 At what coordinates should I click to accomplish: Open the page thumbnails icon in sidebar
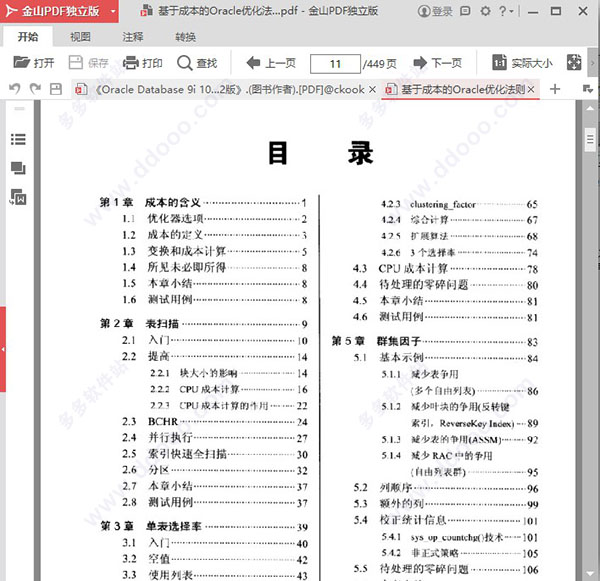[x=18, y=168]
